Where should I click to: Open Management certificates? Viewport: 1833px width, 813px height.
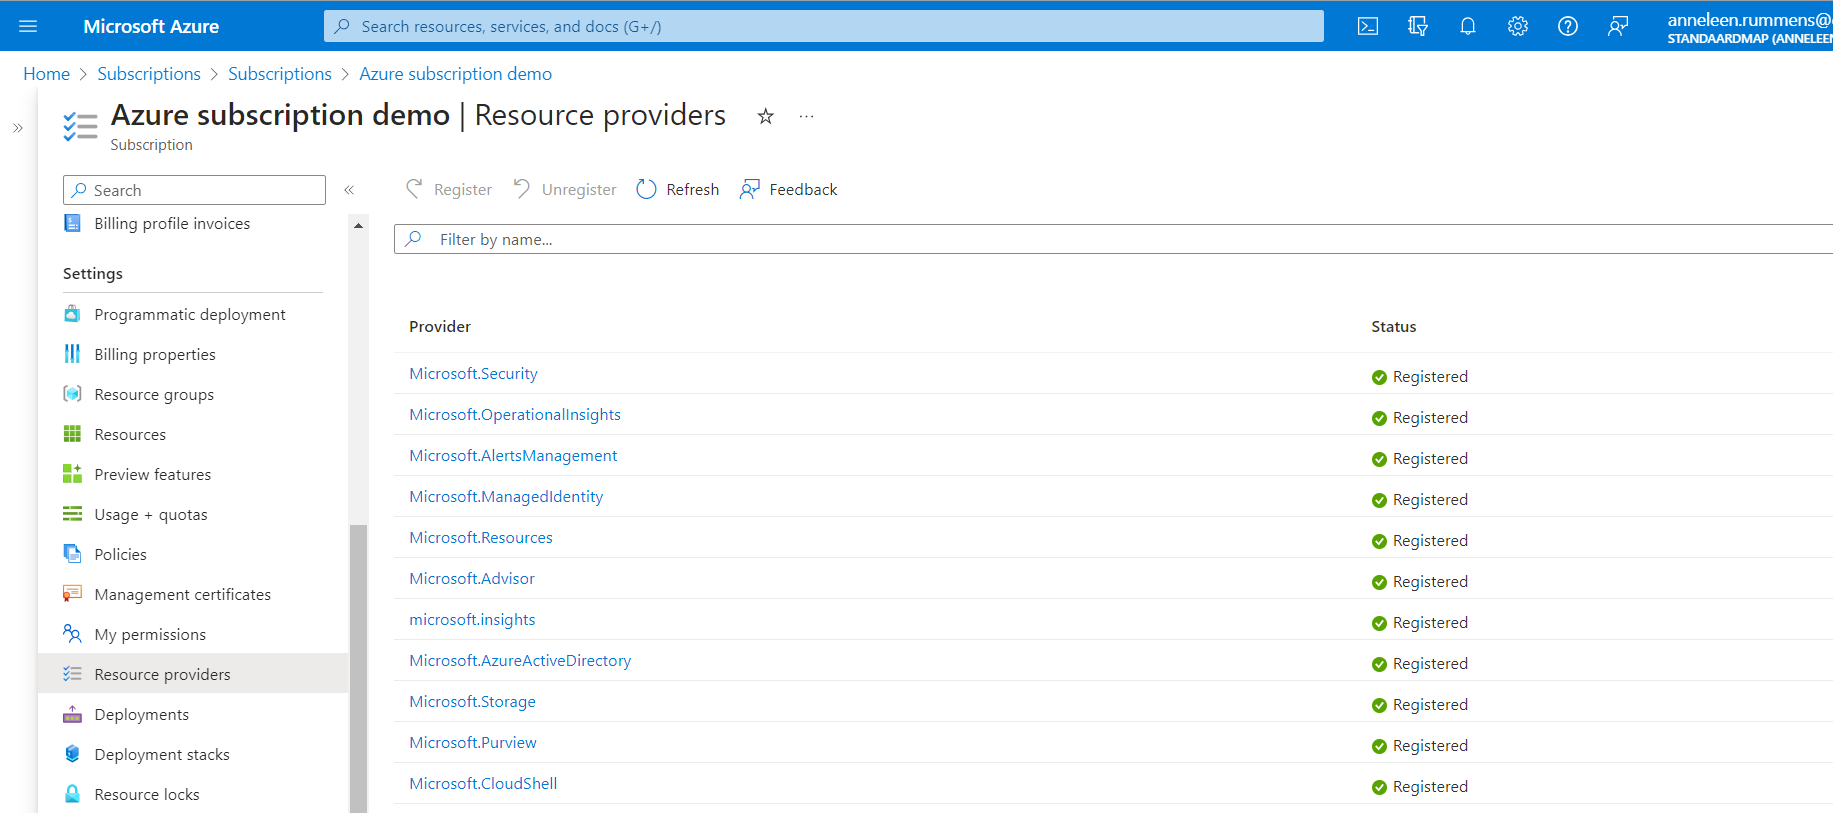[x=183, y=594]
